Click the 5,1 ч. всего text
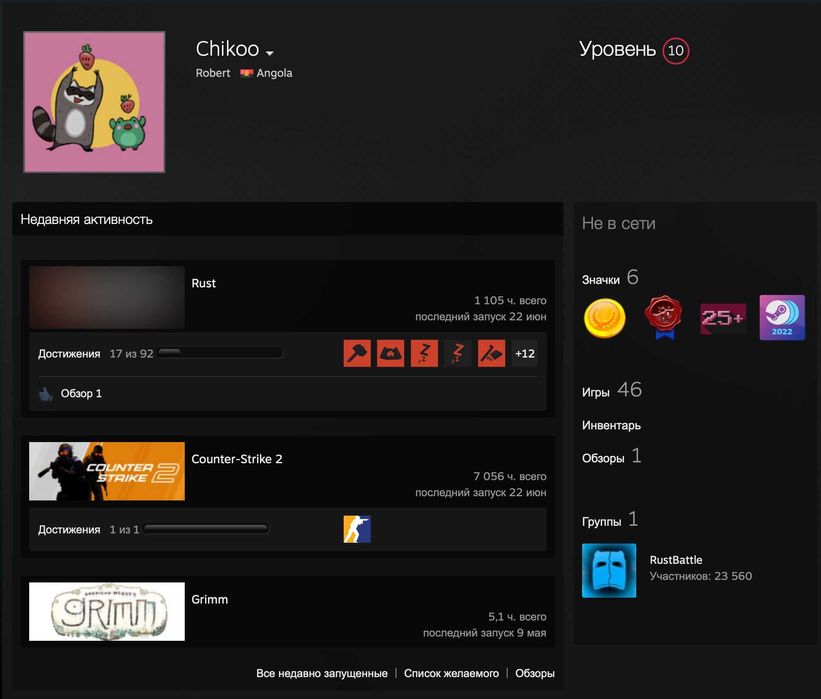The height and width of the screenshot is (699, 821). tap(517, 617)
